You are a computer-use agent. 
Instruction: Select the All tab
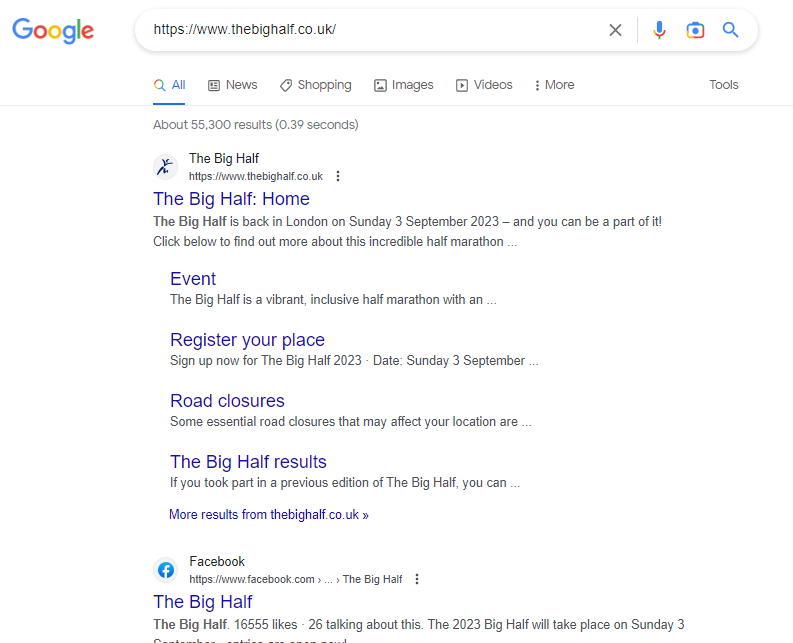pos(169,85)
